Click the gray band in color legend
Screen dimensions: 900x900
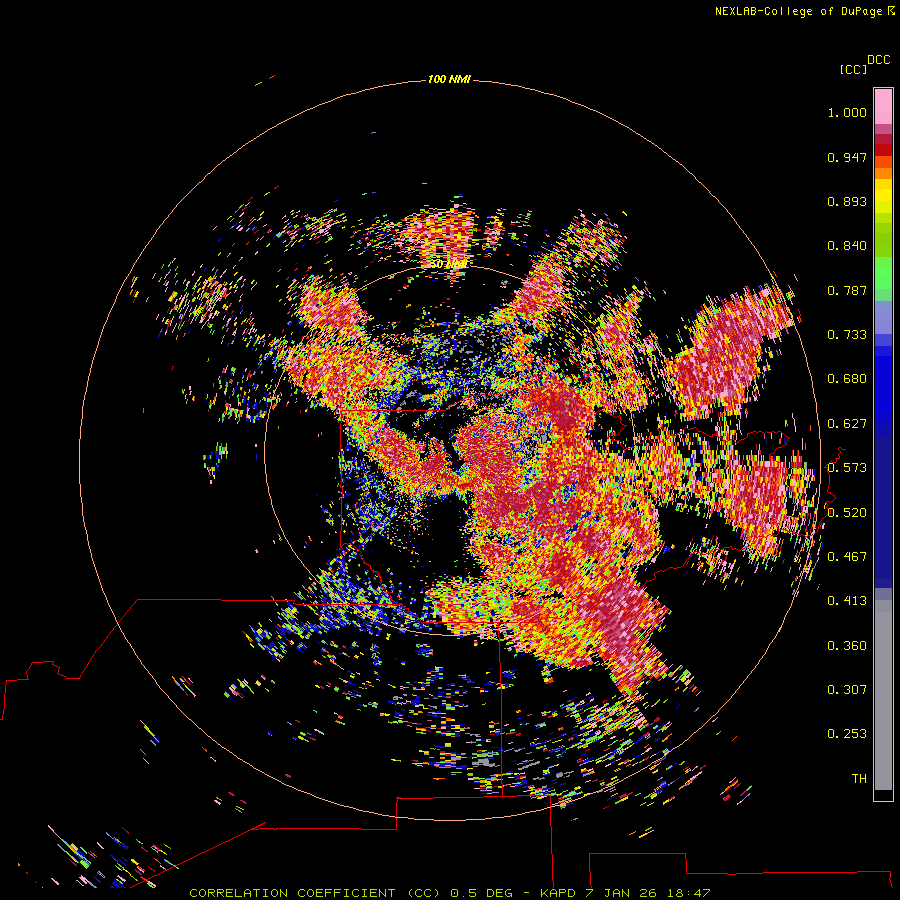(883, 695)
